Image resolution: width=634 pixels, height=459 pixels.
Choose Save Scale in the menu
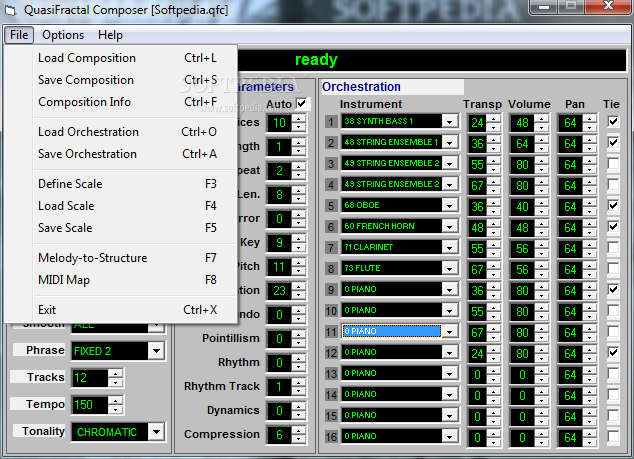[x=127, y=227]
